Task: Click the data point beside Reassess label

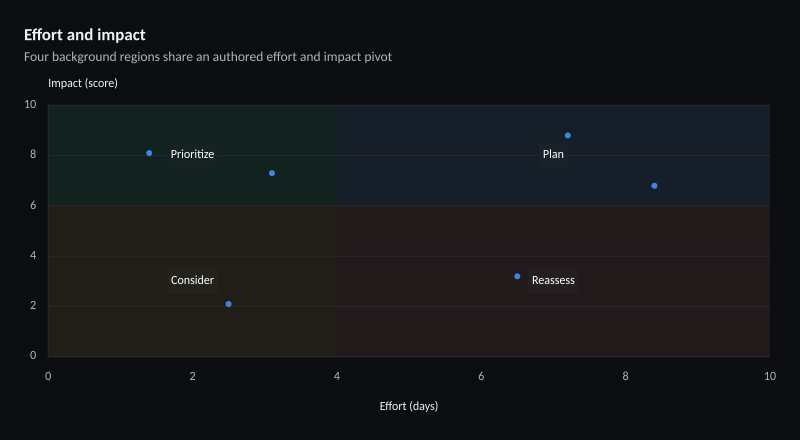Action: 517,276
